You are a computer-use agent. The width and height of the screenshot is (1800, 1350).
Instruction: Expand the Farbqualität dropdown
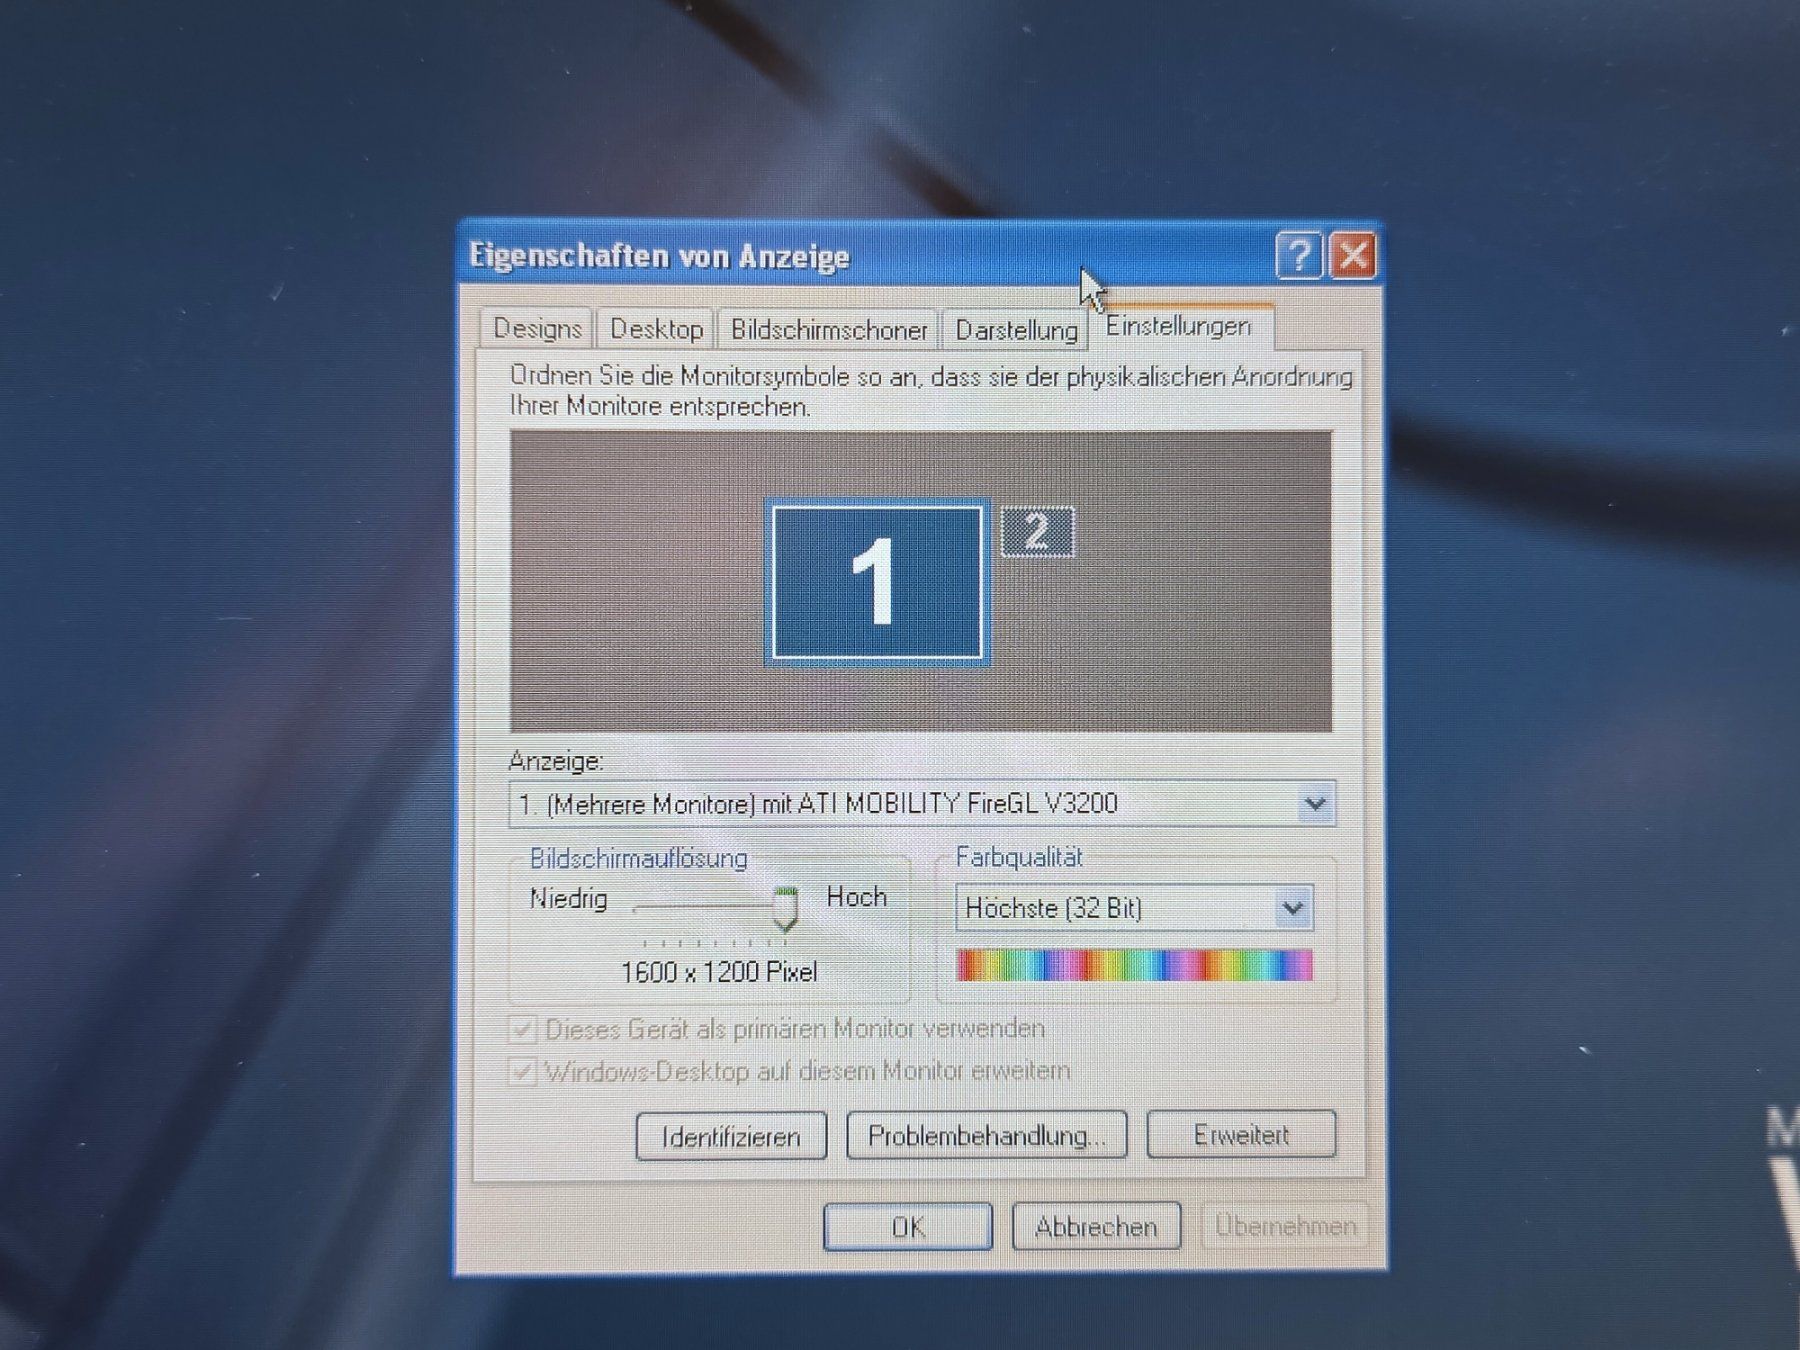pos(1133,908)
